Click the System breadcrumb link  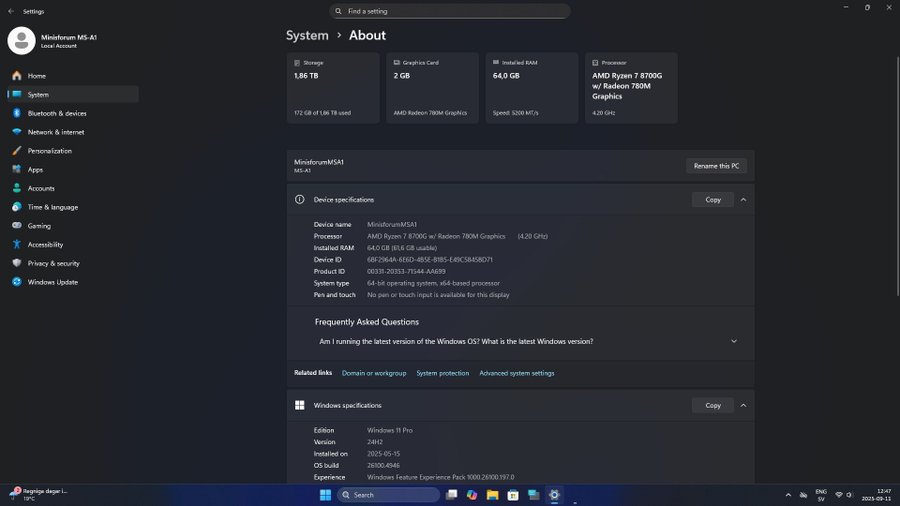[307, 36]
